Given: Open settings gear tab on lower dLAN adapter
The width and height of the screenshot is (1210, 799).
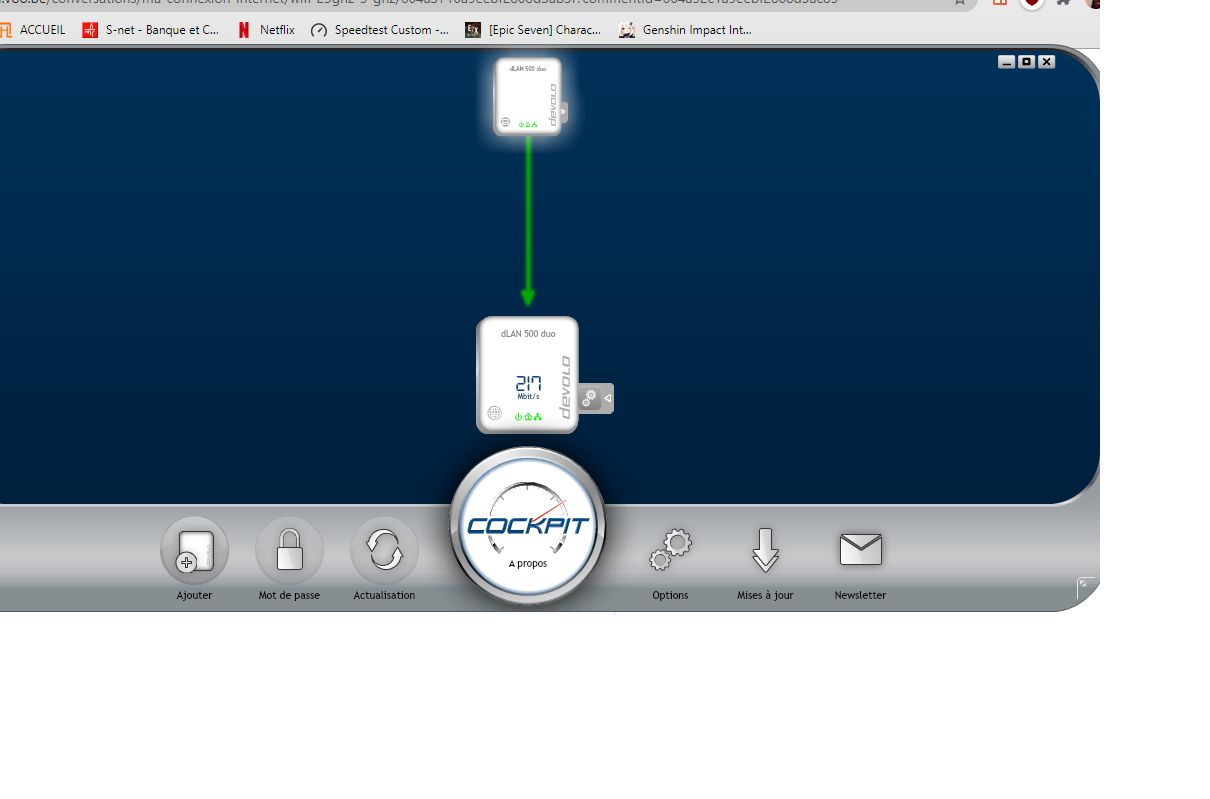Looking at the screenshot, I should [590, 398].
